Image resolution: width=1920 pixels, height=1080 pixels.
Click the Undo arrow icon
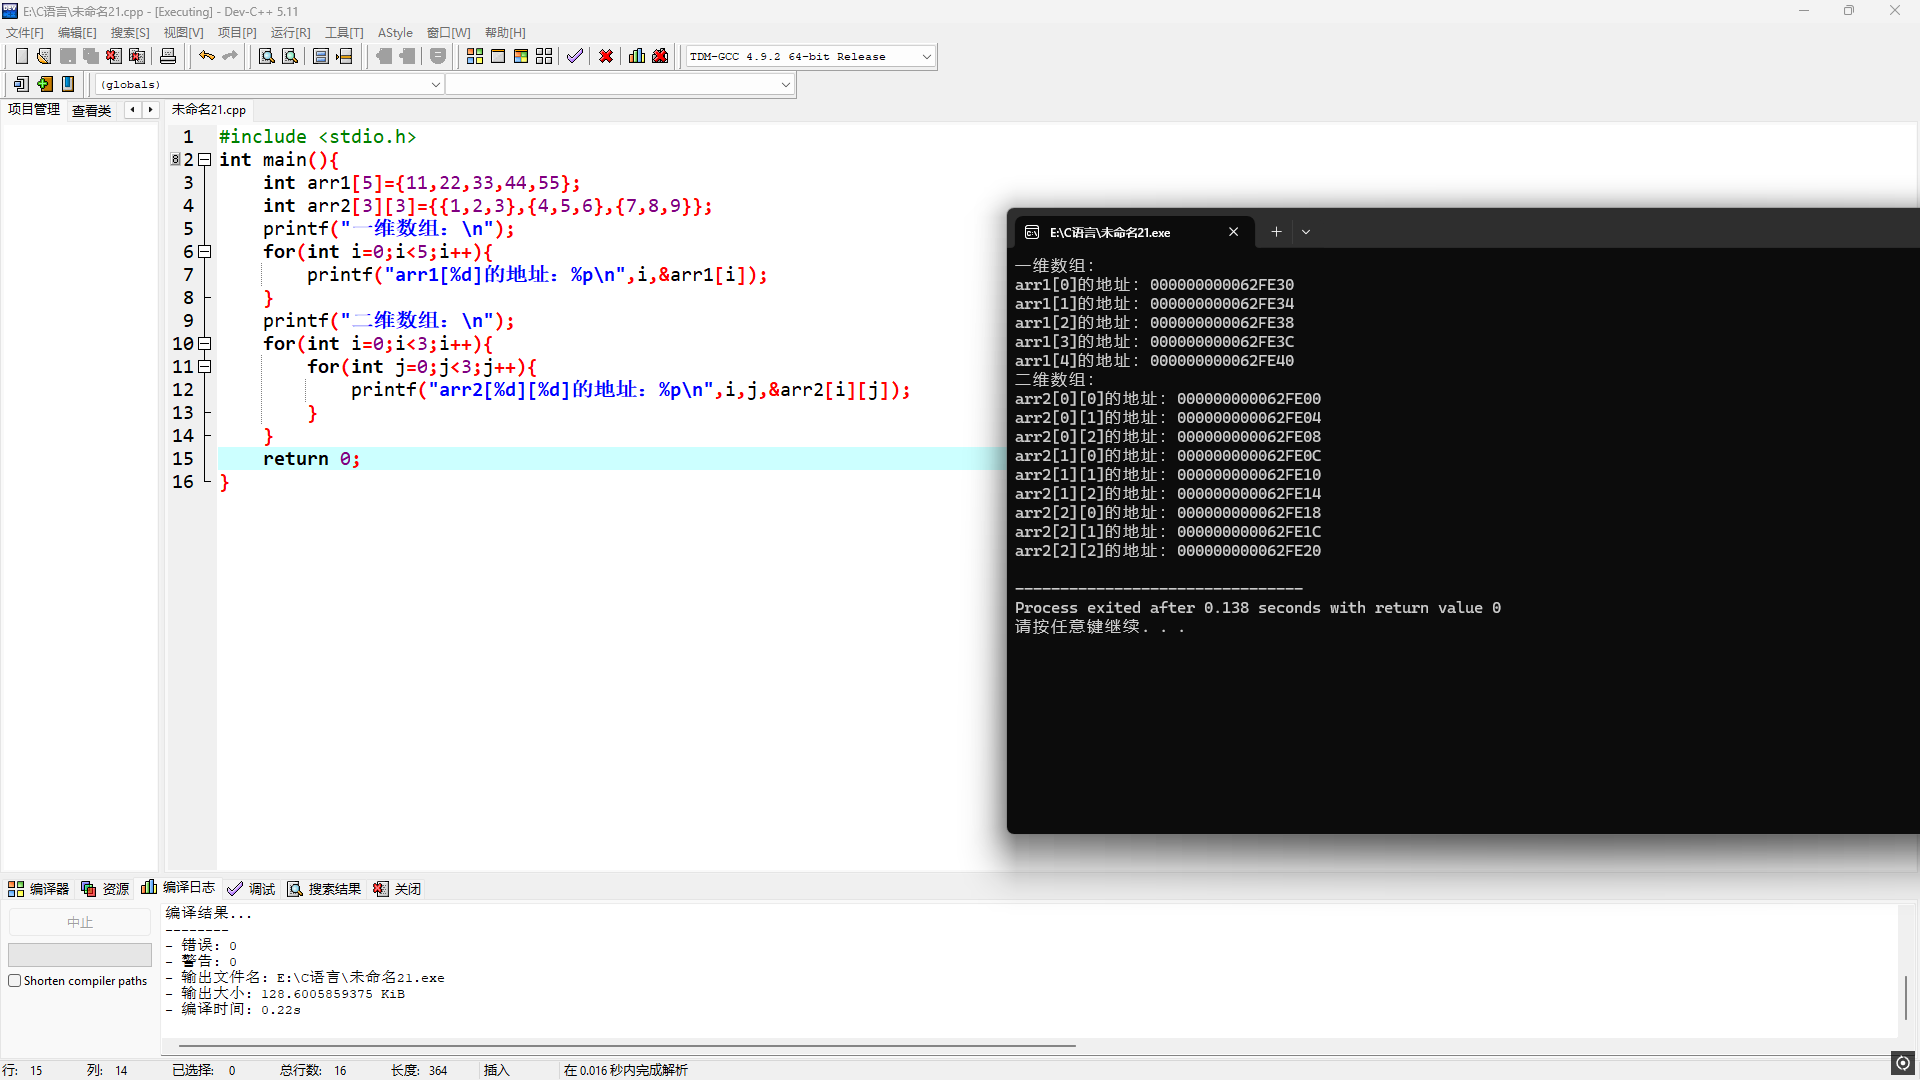pos(207,57)
